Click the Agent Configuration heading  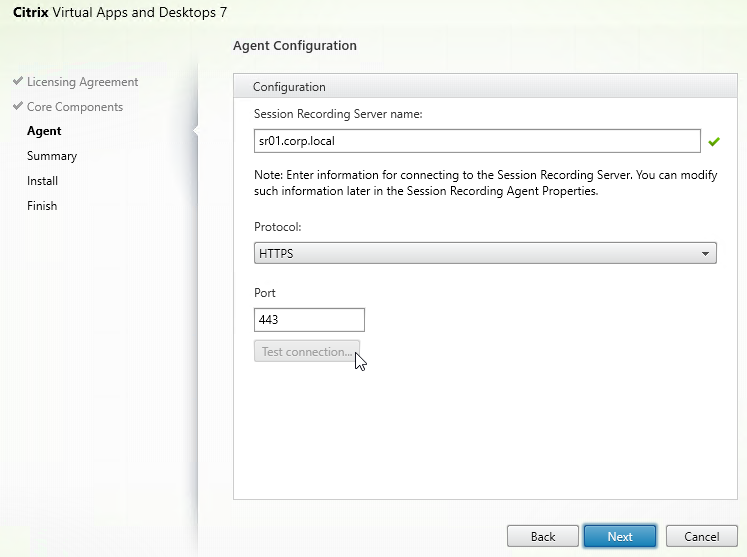294,46
